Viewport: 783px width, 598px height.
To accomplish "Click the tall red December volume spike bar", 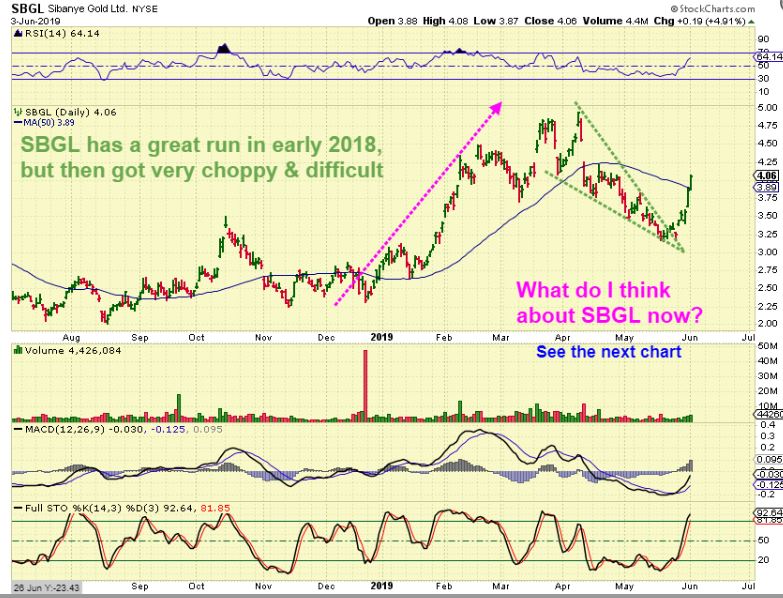I will [366, 386].
